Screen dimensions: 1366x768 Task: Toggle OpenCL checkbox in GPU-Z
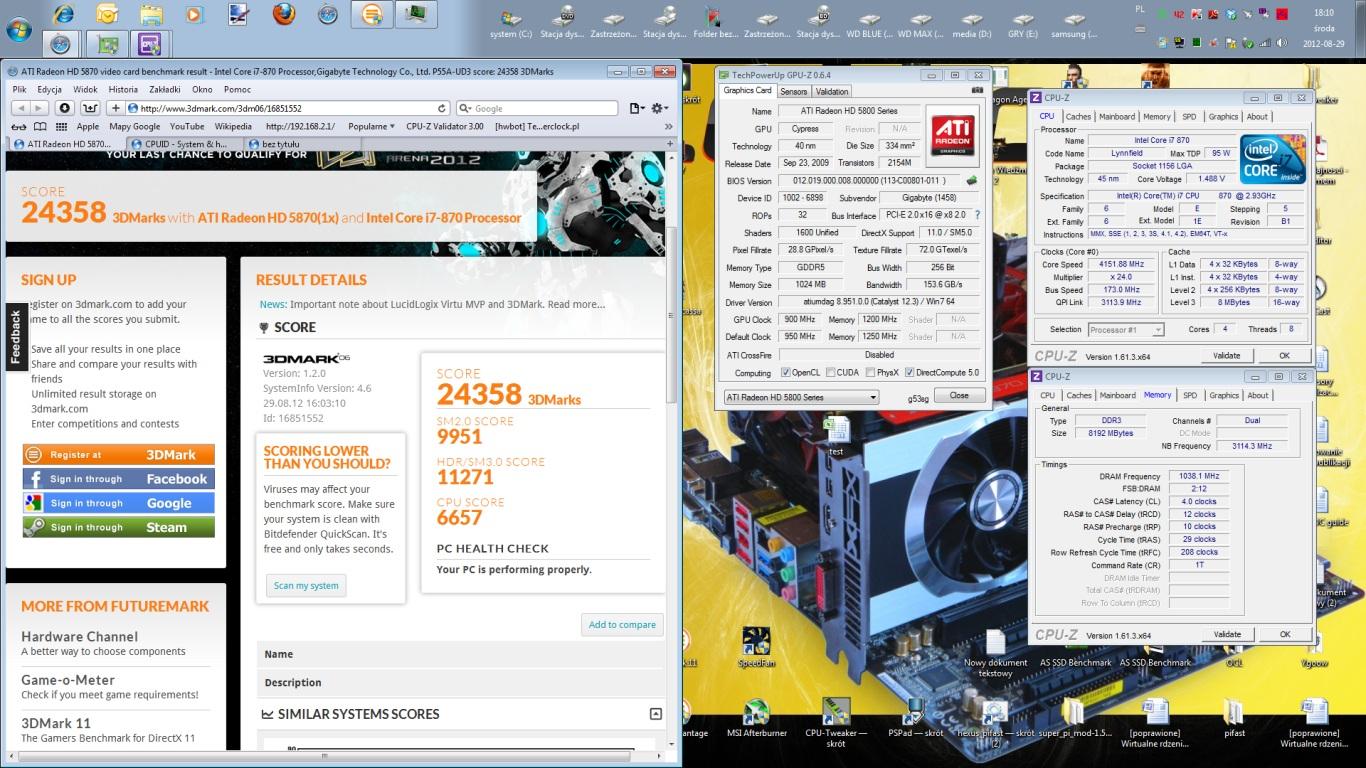tap(785, 373)
